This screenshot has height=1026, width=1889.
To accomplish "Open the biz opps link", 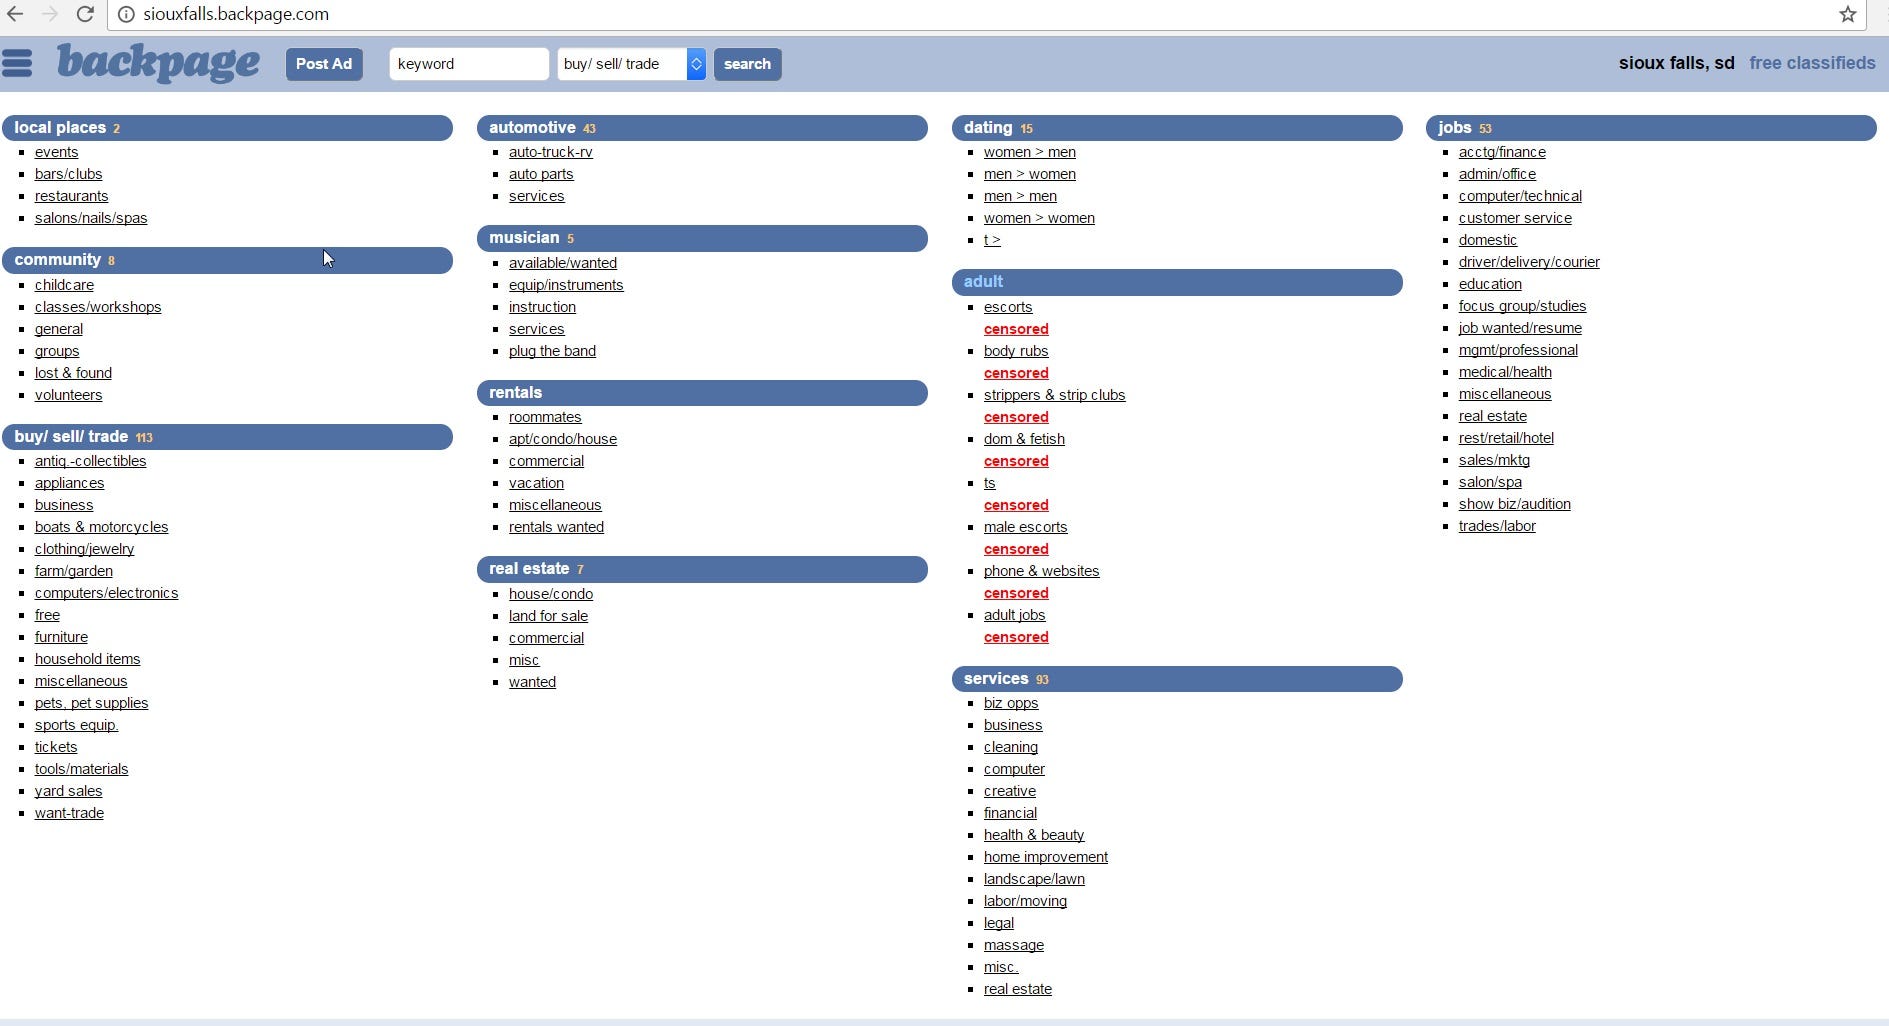I will pyautogui.click(x=1011, y=703).
